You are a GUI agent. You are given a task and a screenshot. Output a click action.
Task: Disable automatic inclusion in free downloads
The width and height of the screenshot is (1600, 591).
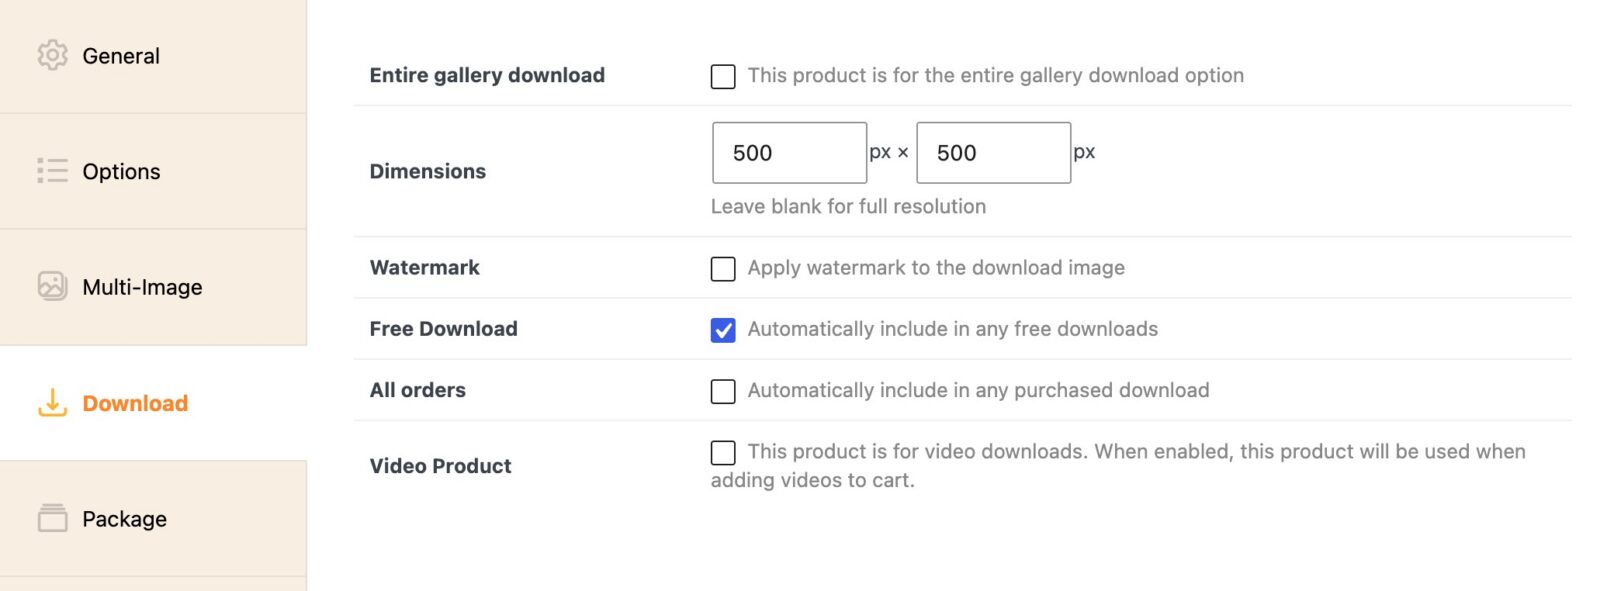click(723, 330)
